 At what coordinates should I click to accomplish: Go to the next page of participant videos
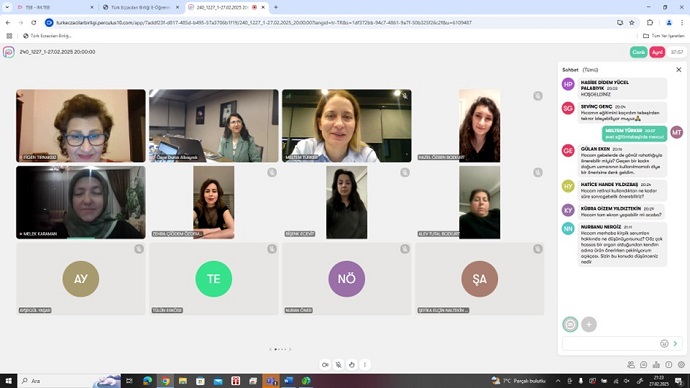pyautogui.click(x=290, y=349)
